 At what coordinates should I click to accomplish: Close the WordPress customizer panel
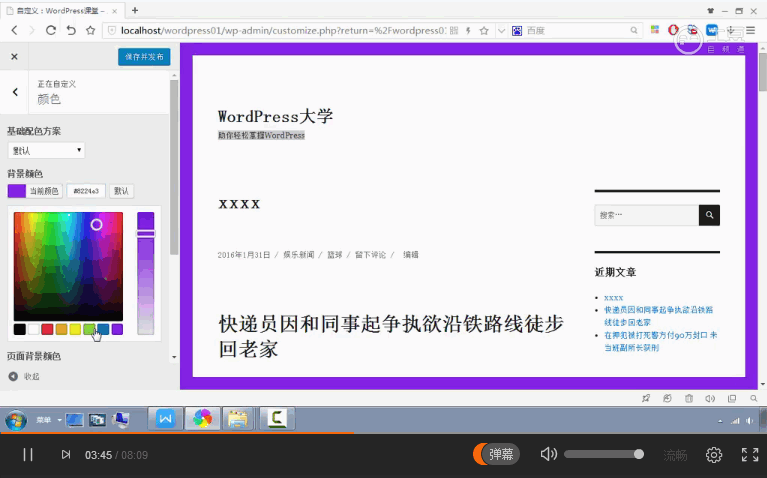tap(14, 57)
